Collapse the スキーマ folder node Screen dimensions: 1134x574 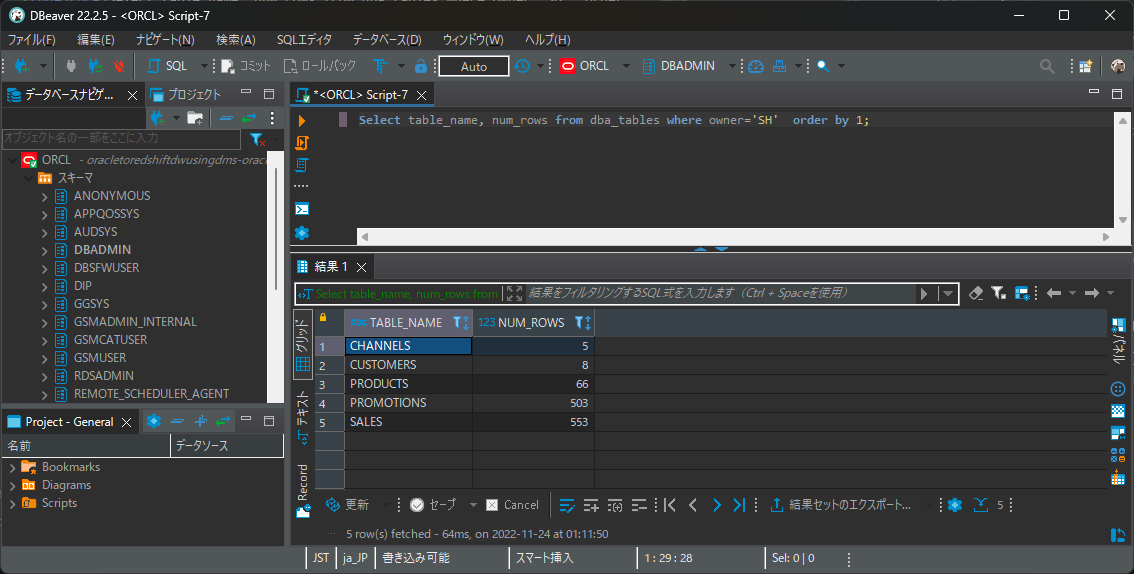pyautogui.click(x=28, y=178)
